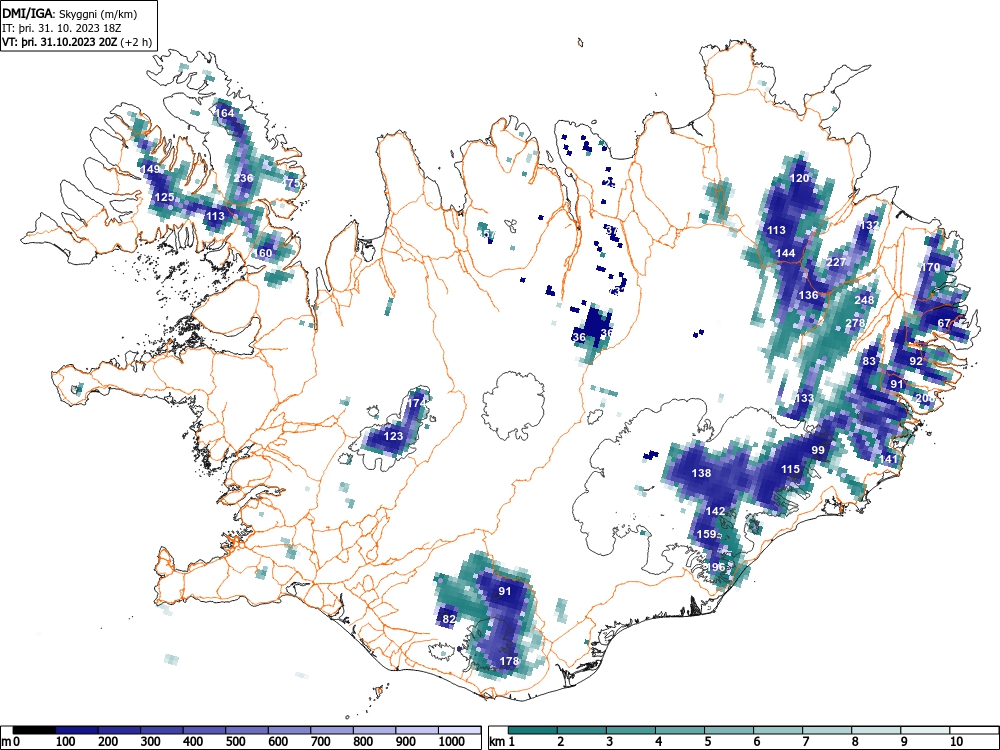
Task: Select the map value 92
Action: pos(916,361)
